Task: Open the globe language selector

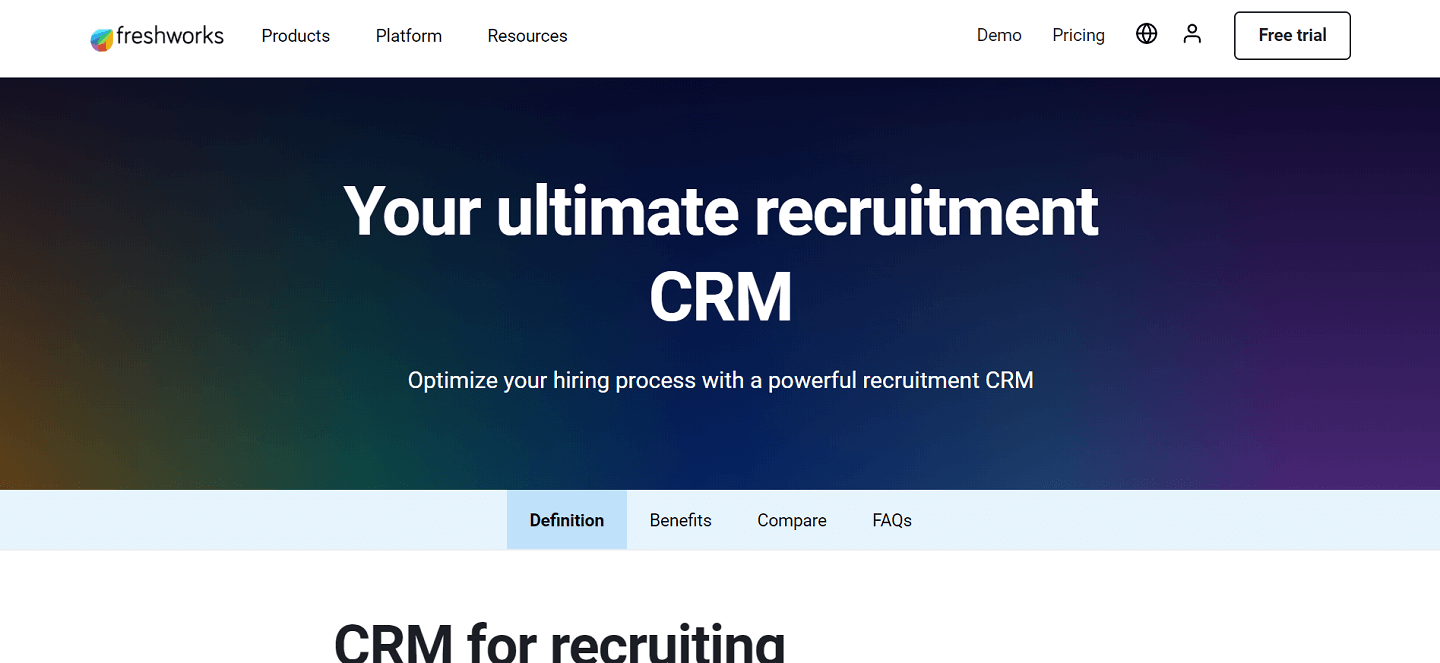Action: [x=1146, y=33]
